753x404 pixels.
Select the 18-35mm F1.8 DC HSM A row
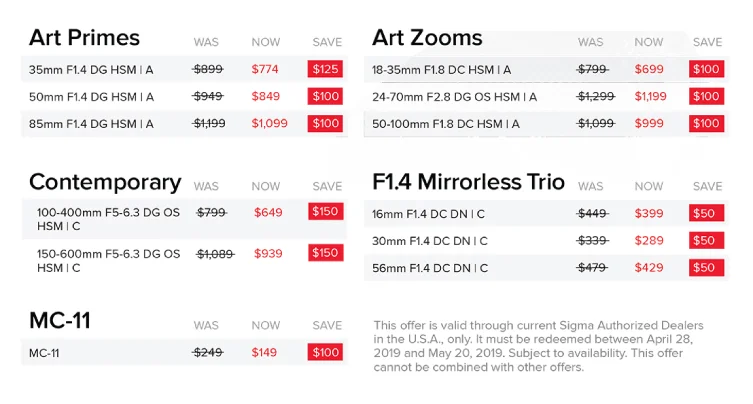[x=547, y=70]
